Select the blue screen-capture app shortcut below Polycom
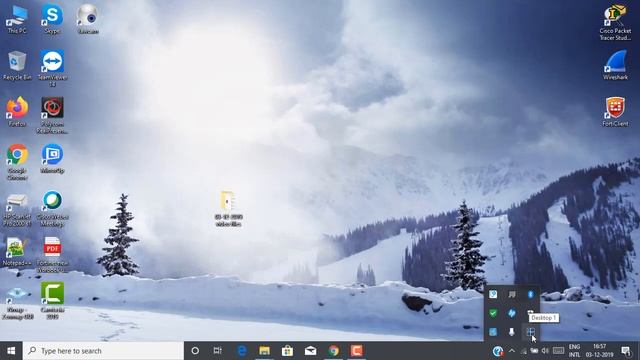 pyautogui.click(x=52, y=159)
